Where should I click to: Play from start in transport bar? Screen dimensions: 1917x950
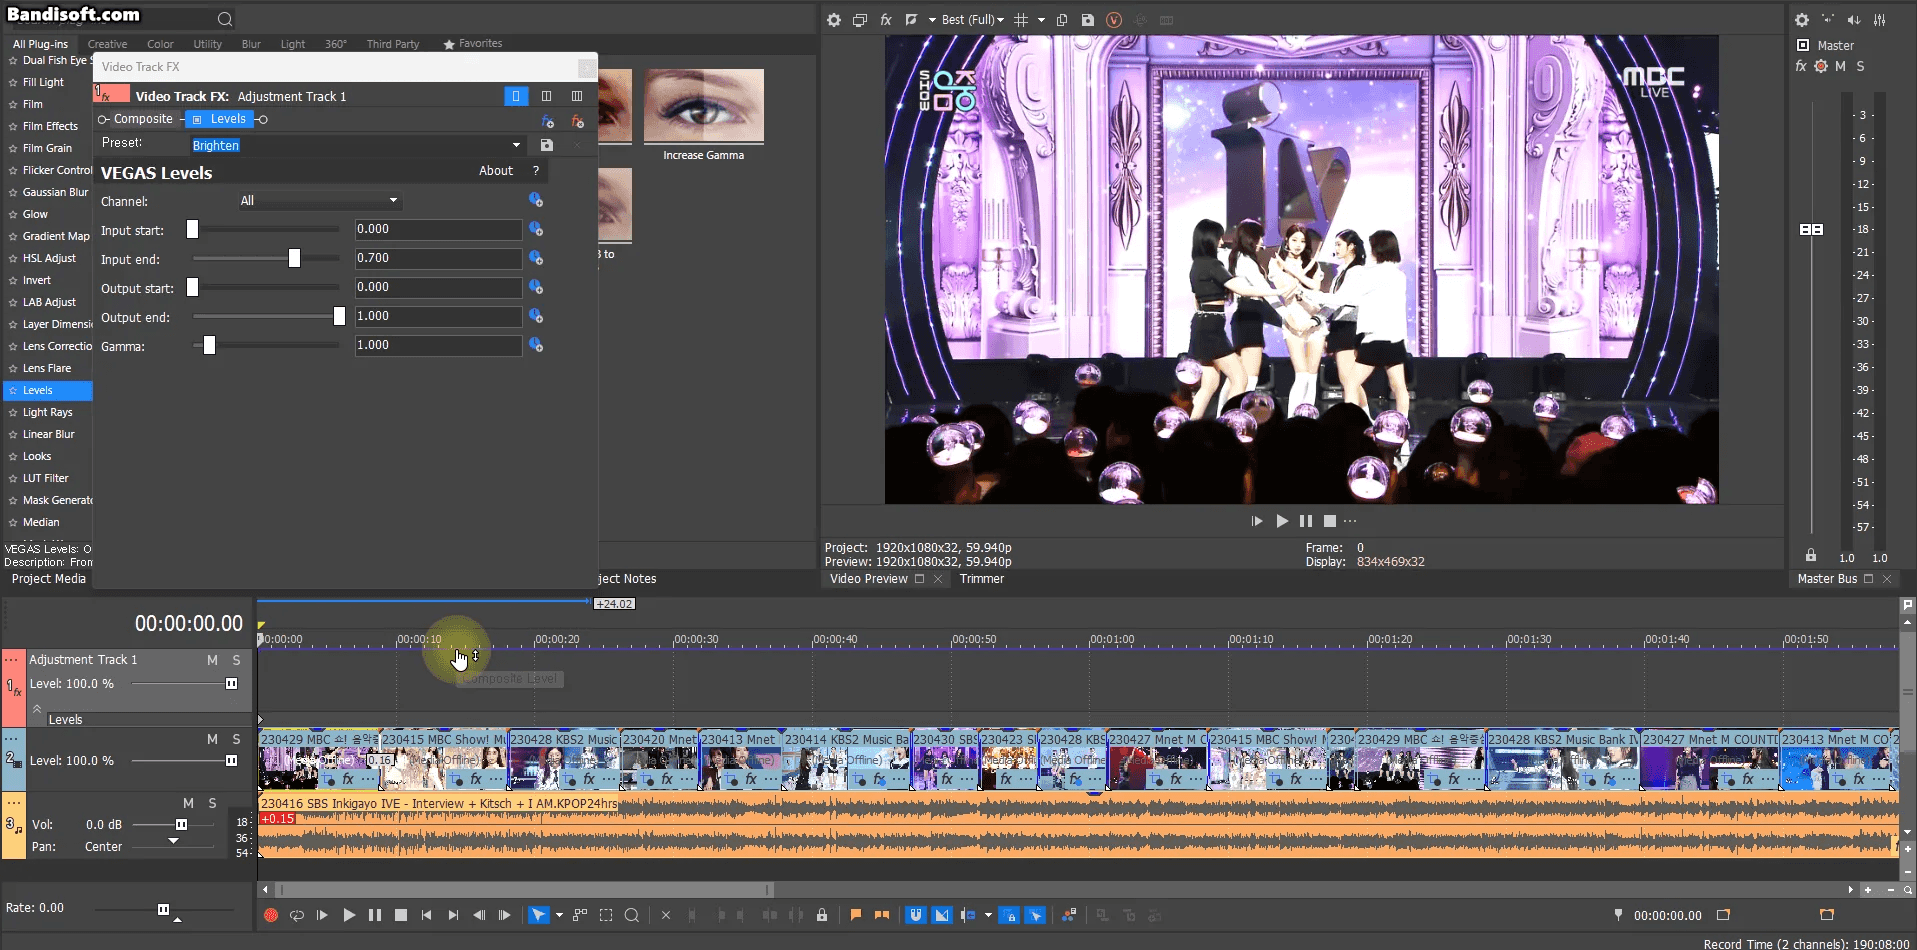(322, 915)
